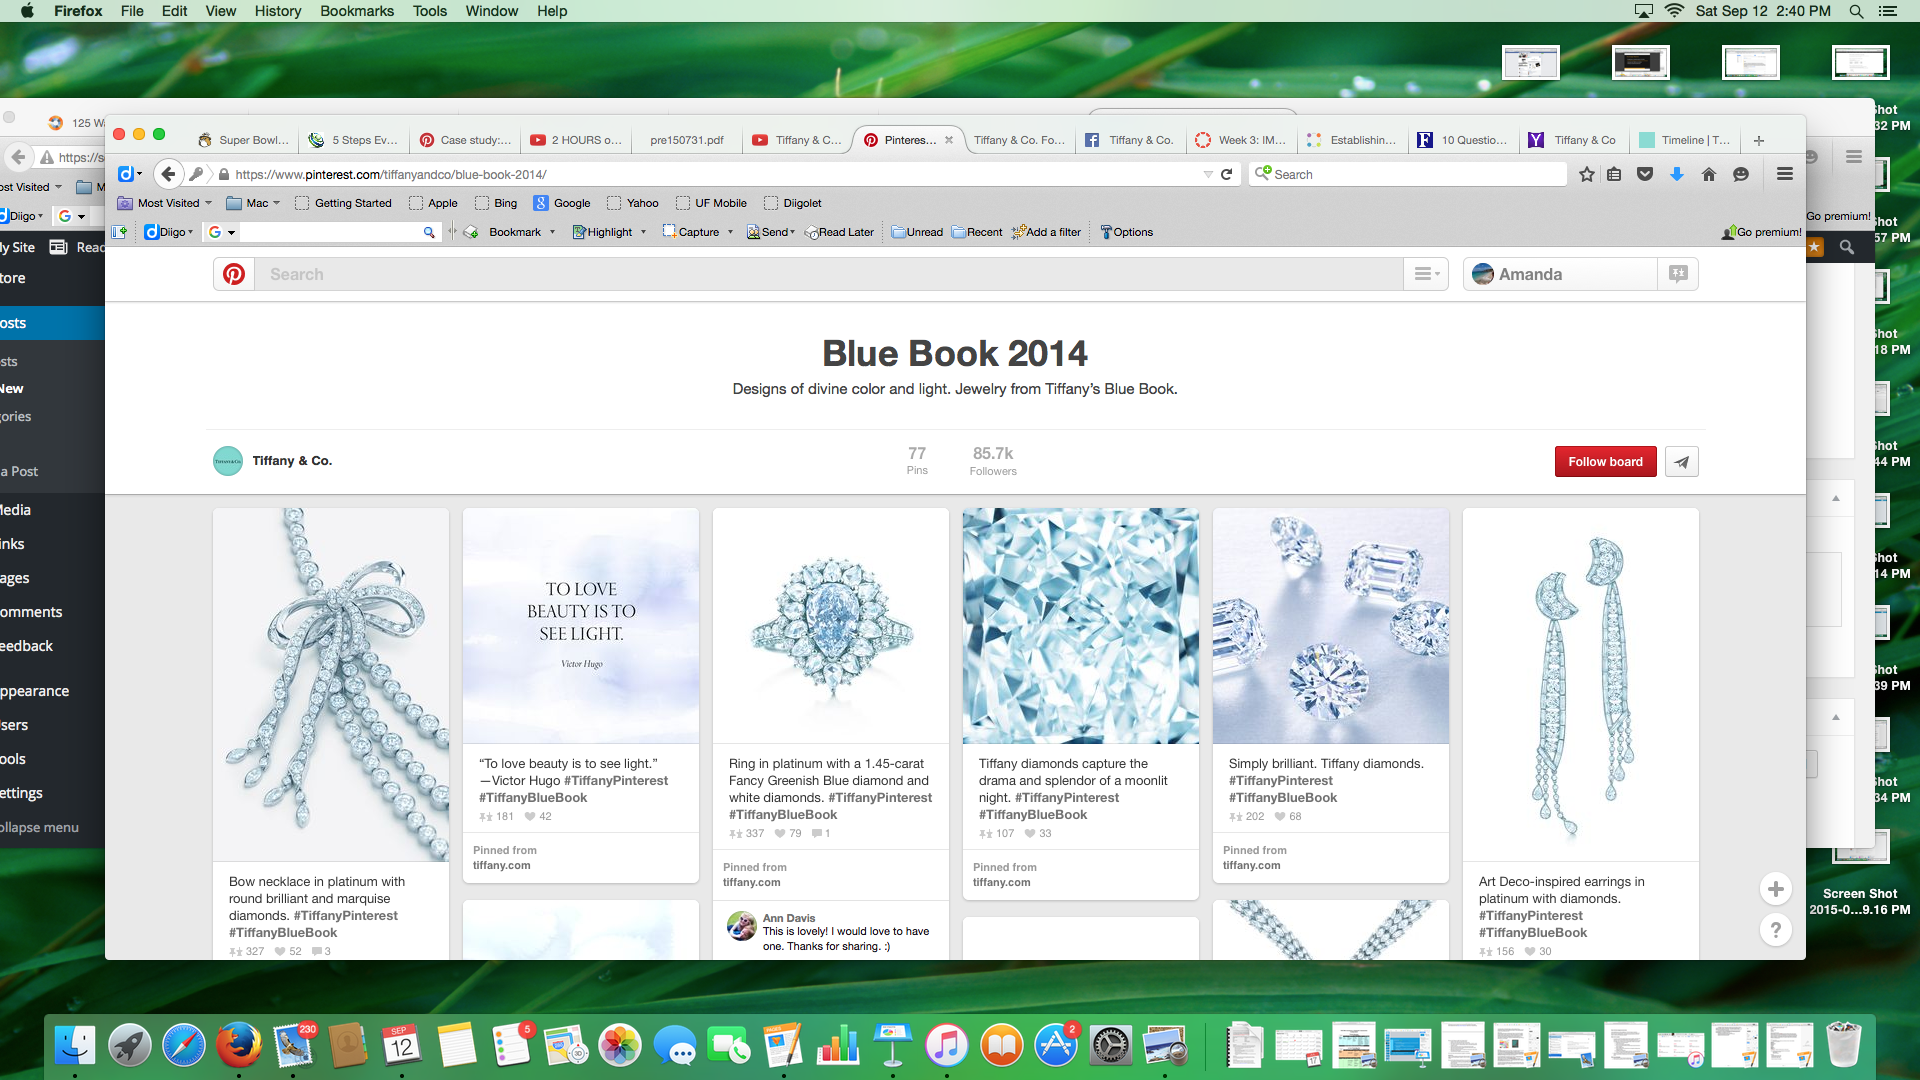This screenshot has height=1080, width=1920.
Task: Click the Firefox home icon
Action: pos(1709,174)
